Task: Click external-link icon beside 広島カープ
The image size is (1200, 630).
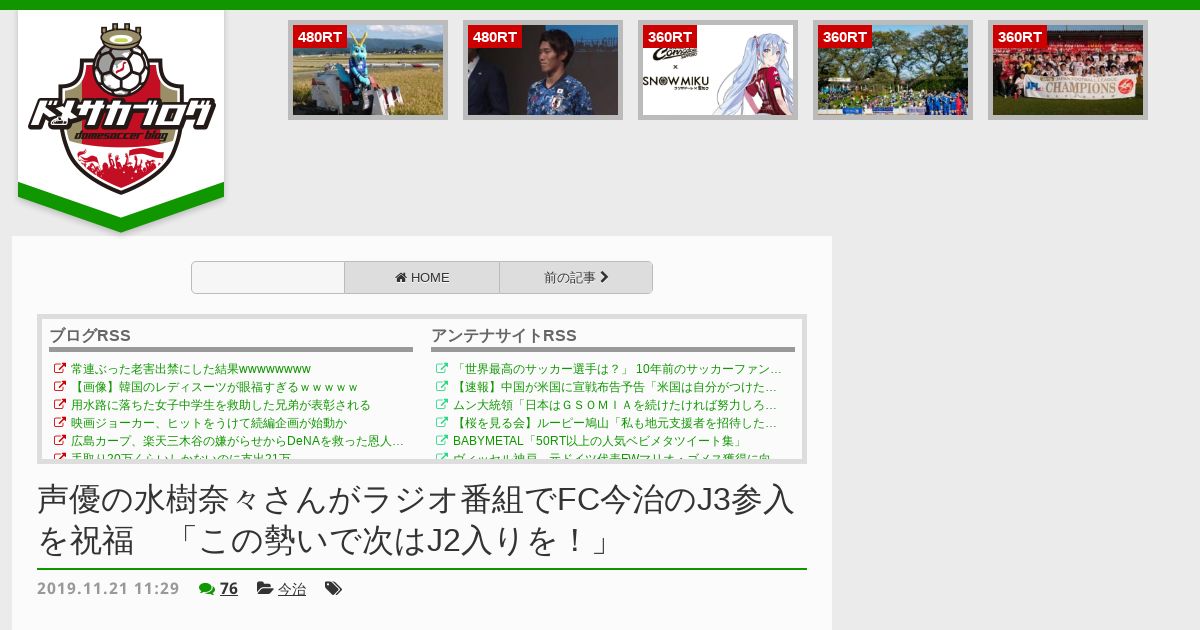Action: point(60,441)
